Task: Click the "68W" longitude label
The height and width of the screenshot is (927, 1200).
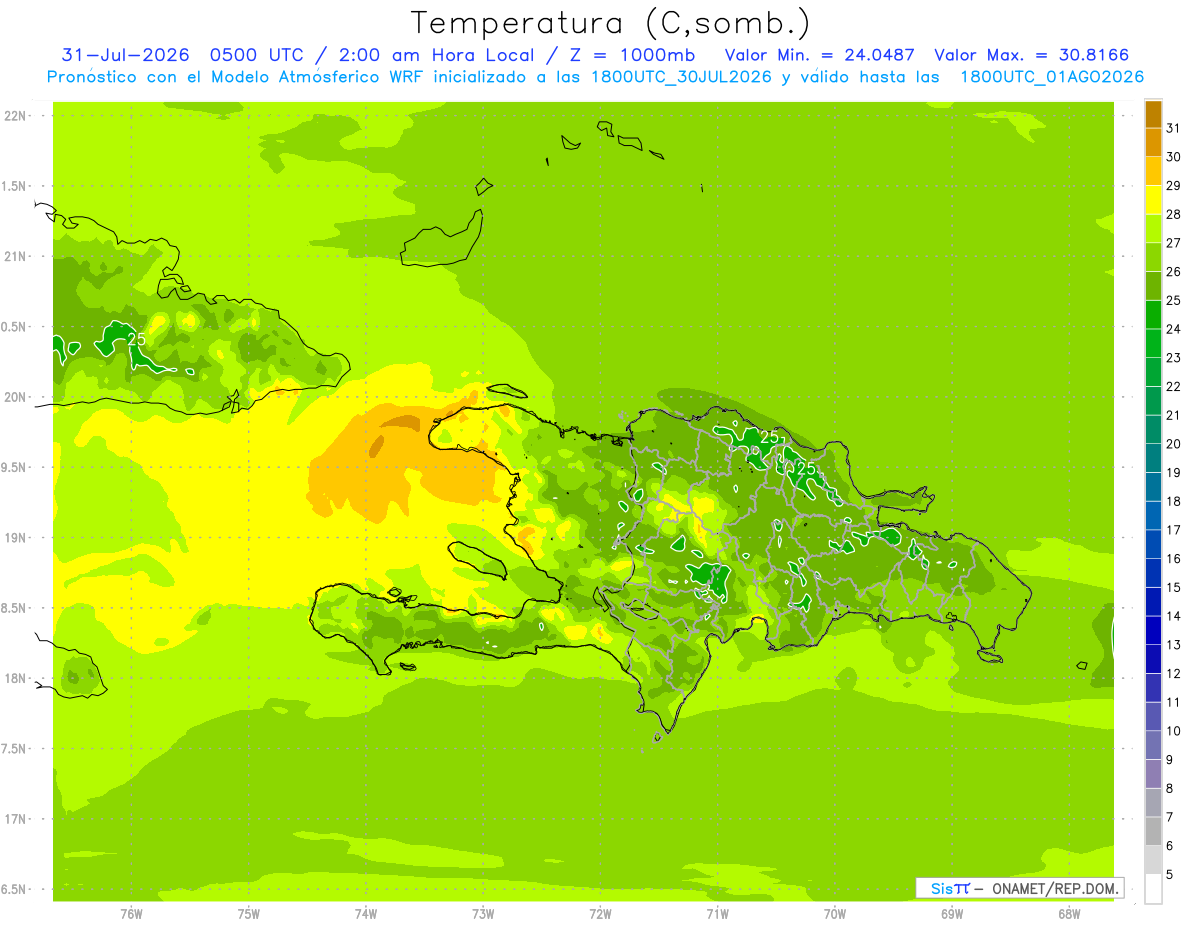Action: tap(1069, 914)
